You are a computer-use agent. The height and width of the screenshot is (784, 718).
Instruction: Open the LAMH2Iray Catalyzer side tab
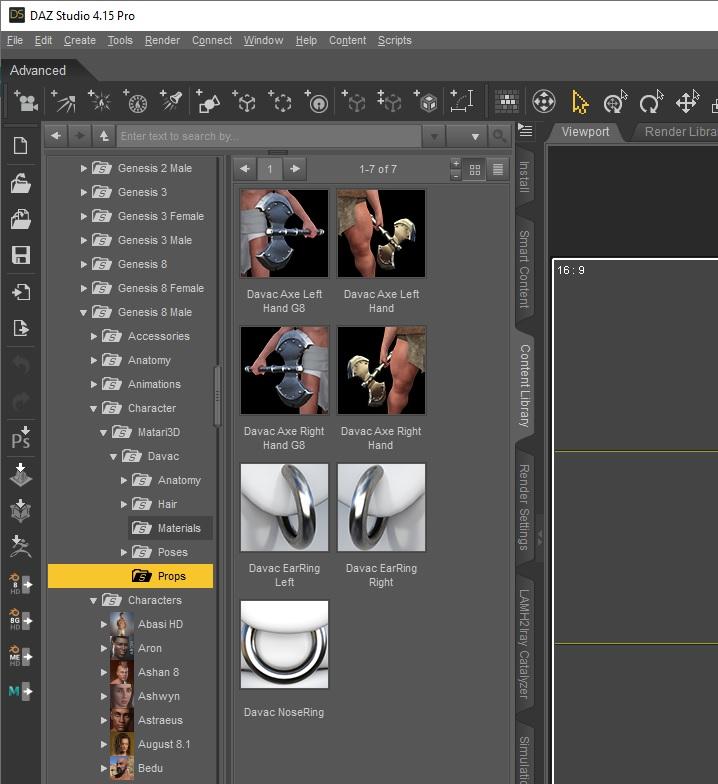[524, 644]
